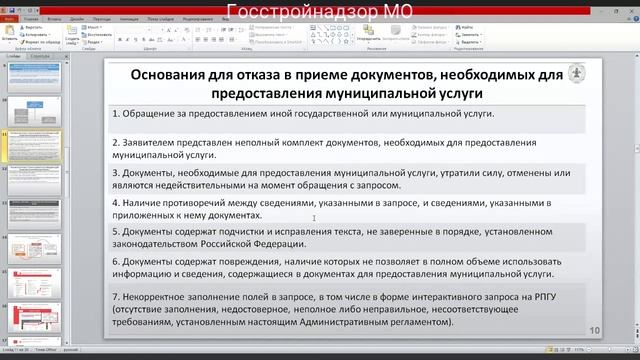Open the slide Layout (Макет) dropdown

pos(91,27)
